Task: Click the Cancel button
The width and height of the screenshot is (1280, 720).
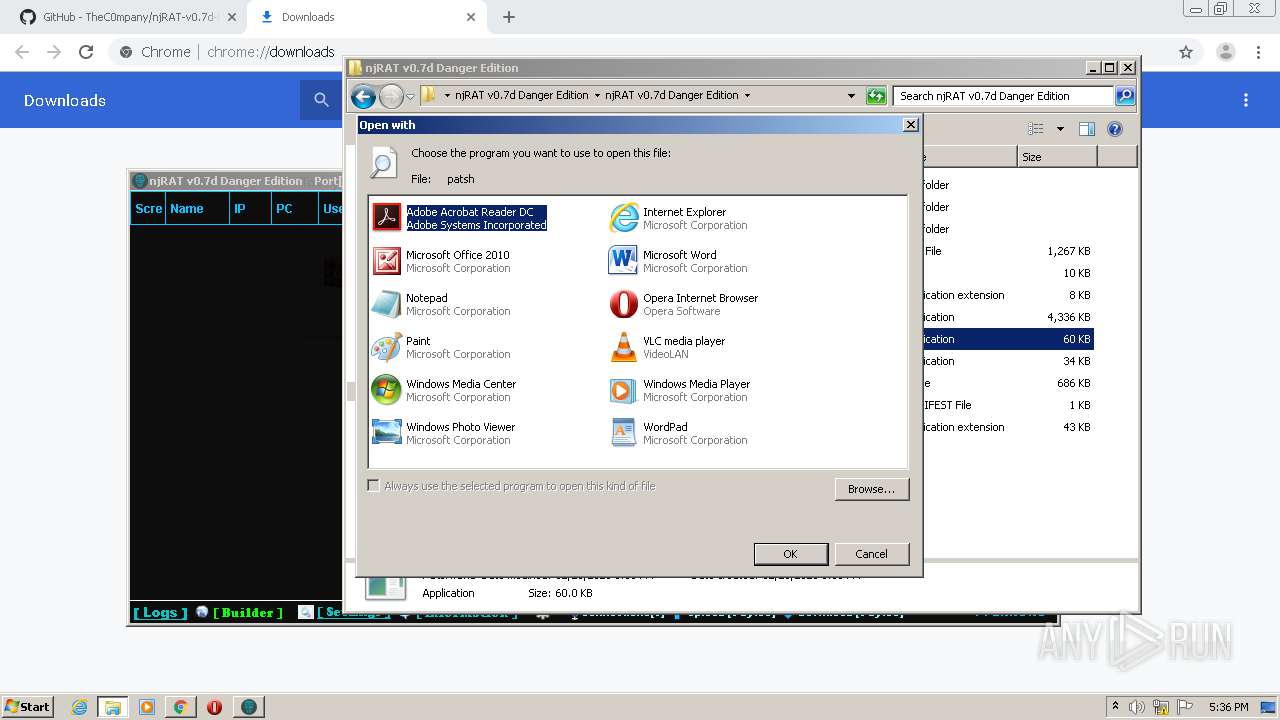Action: (871, 554)
